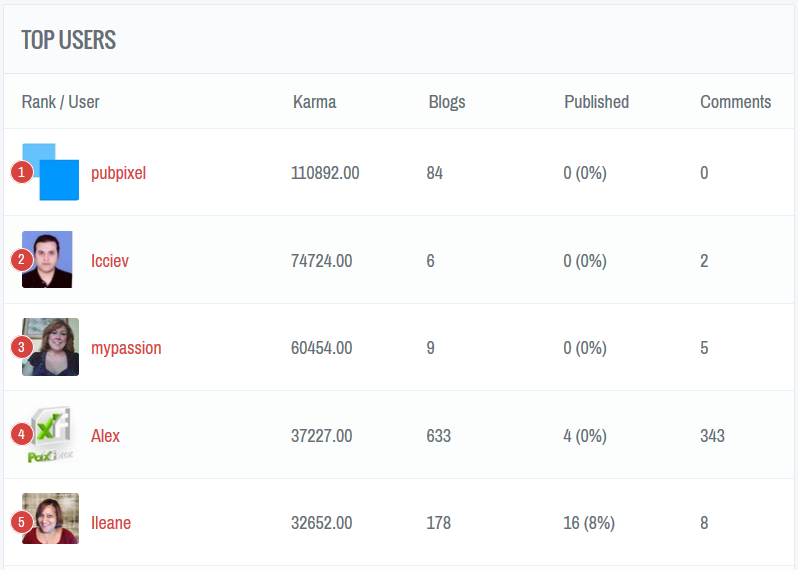Click the Karma column header
The height and width of the screenshot is (570, 798).
click(314, 102)
